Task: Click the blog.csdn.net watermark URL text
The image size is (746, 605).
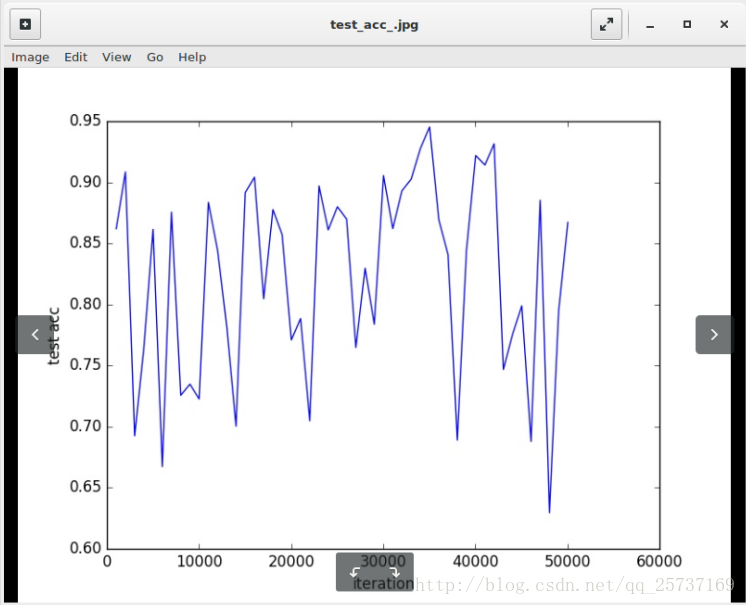Action: (575, 583)
